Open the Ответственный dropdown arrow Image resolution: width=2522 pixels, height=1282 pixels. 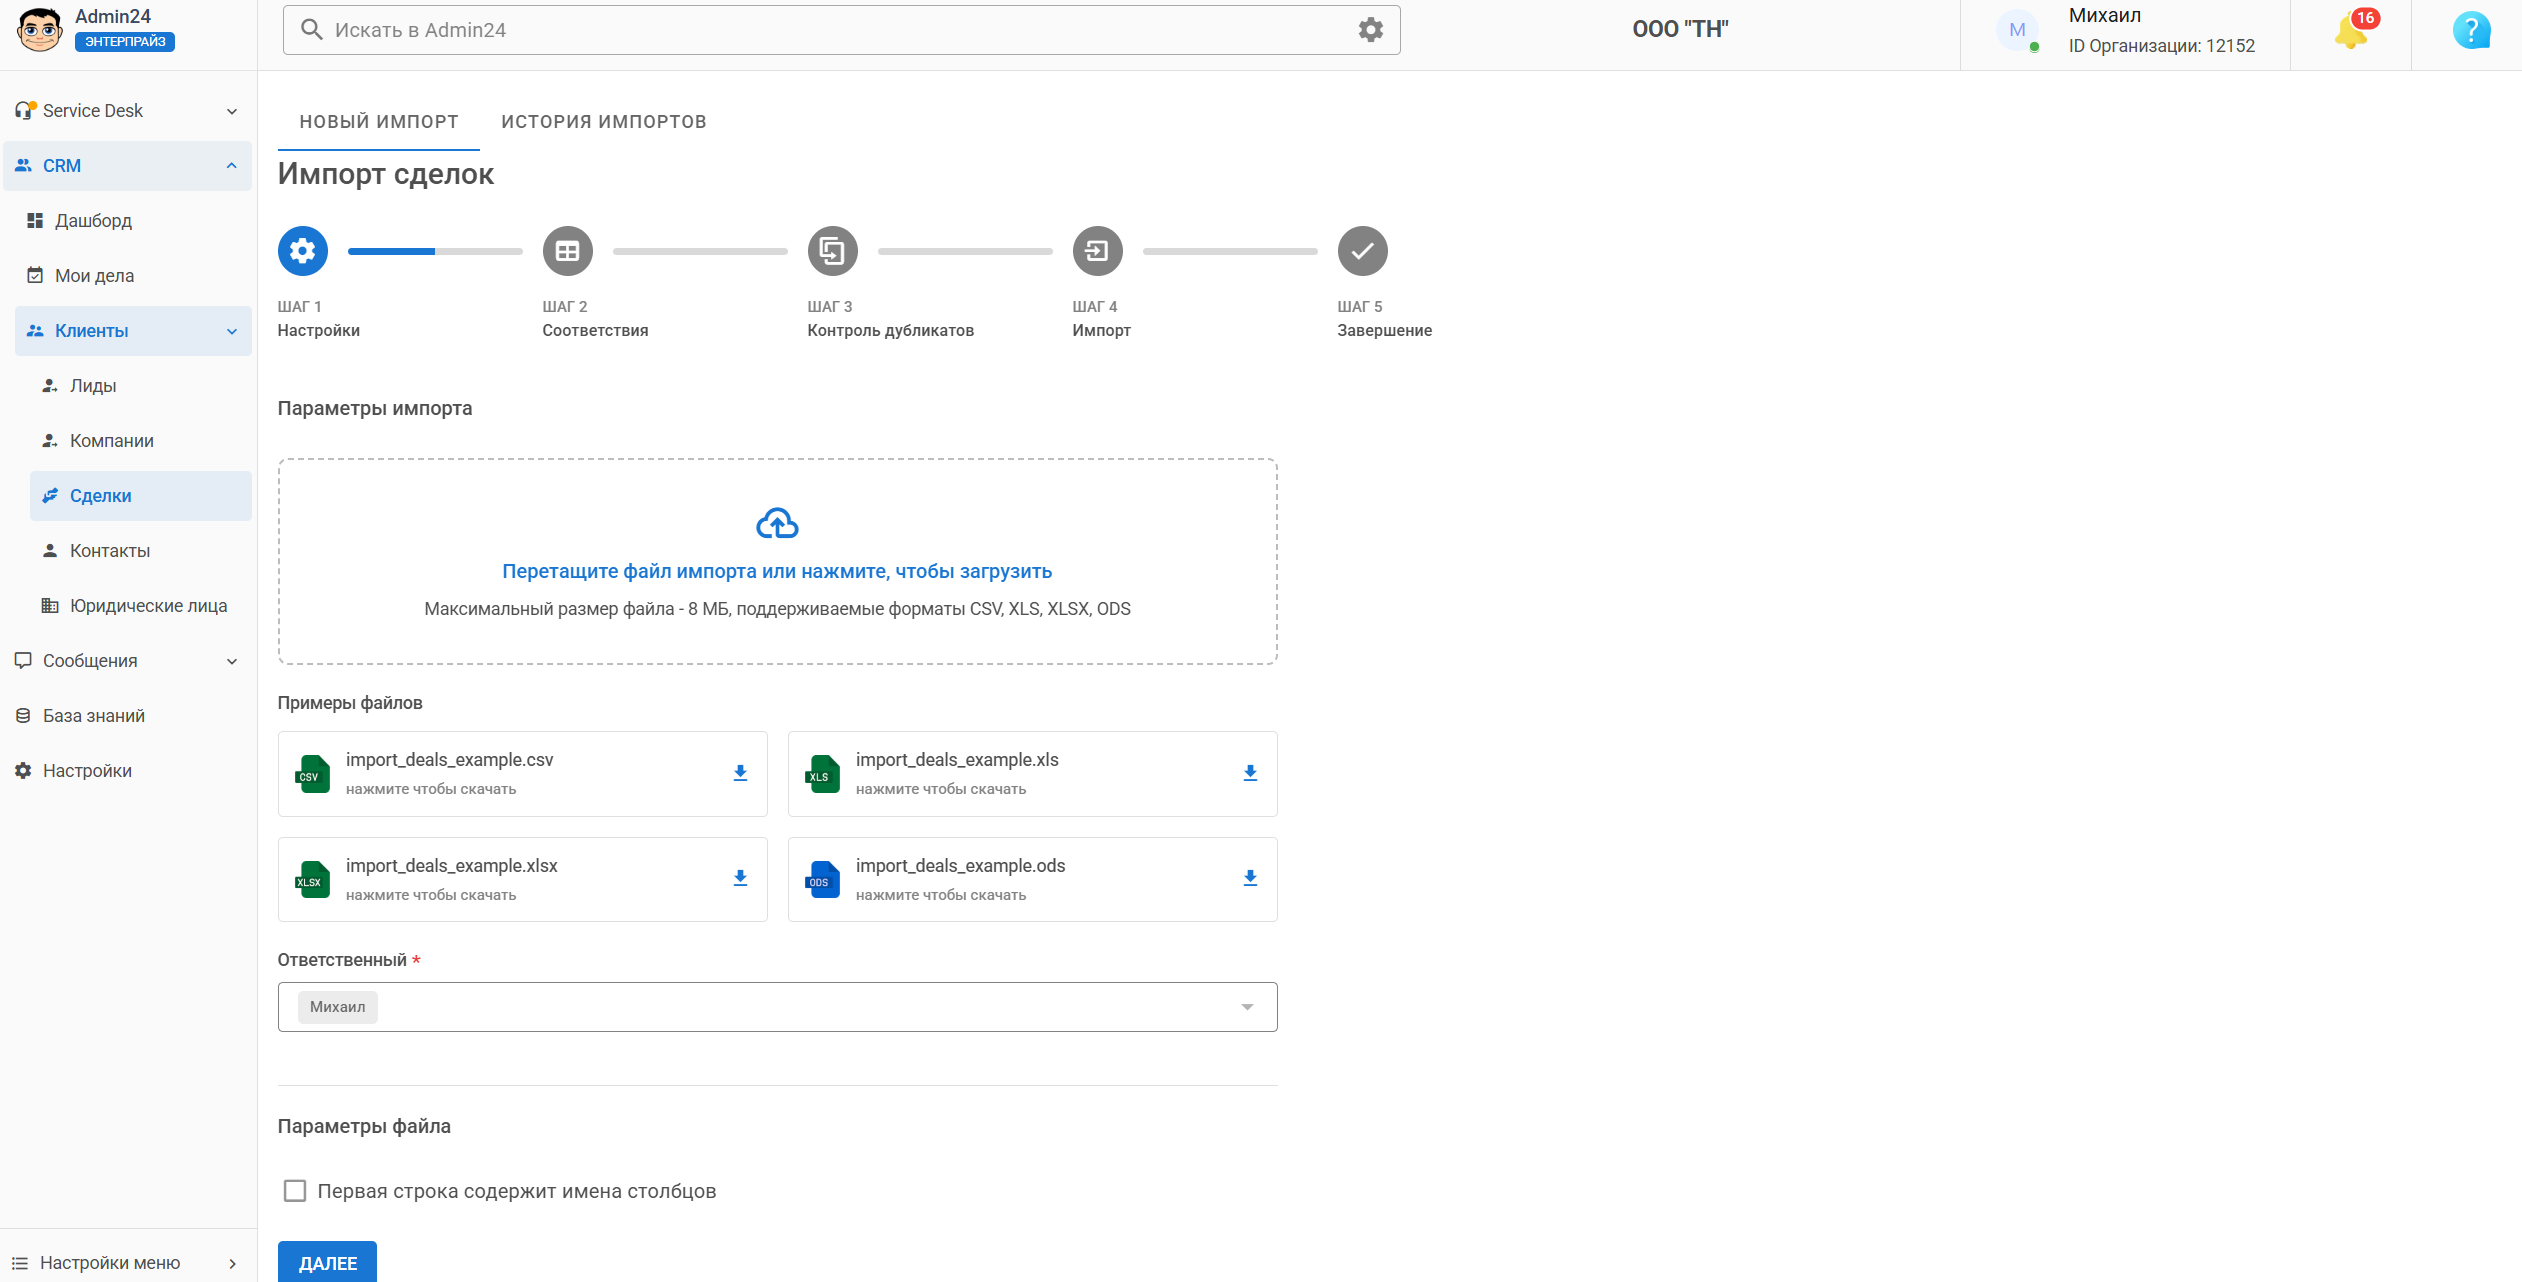[1247, 1007]
